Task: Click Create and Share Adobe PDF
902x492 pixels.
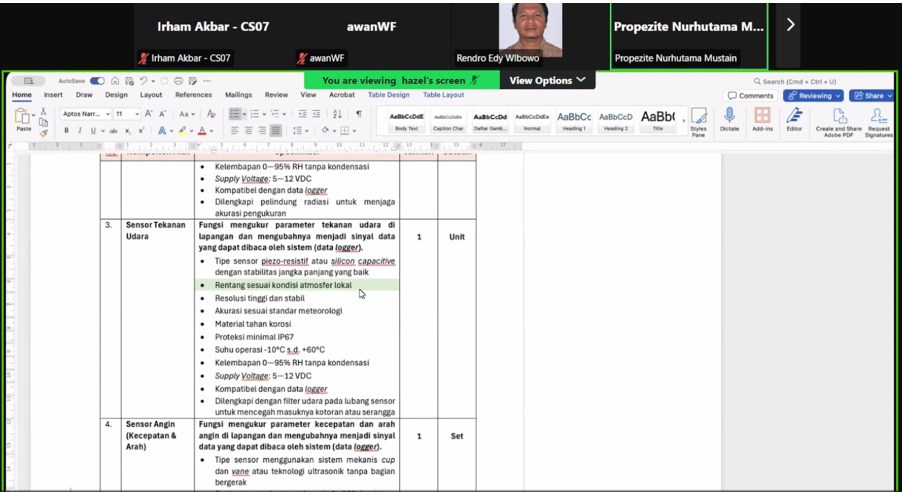Action: pyautogui.click(x=838, y=122)
